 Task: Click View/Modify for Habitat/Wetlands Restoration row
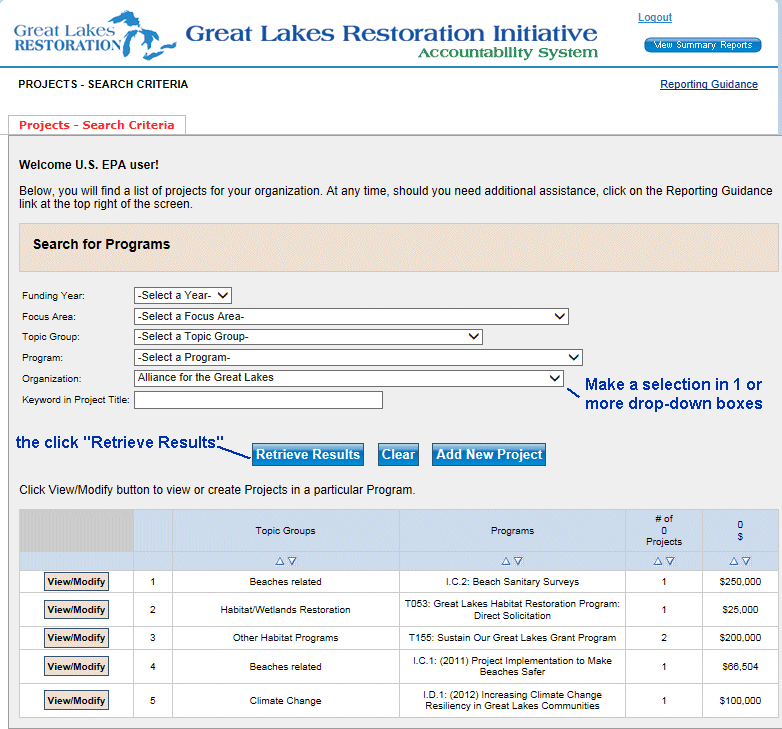tap(76, 609)
